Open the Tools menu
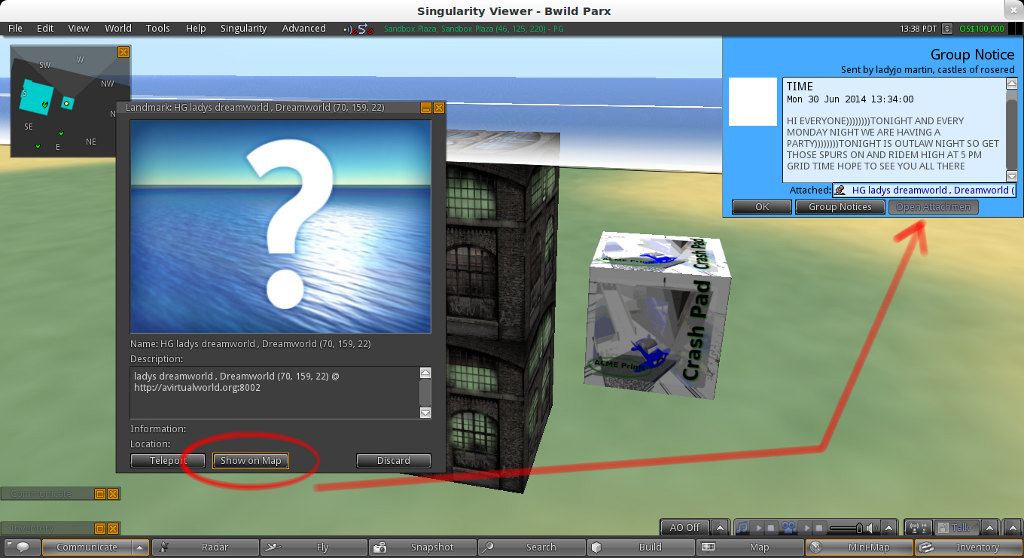Viewport: 1024px width, 558px height. point(157,28)
